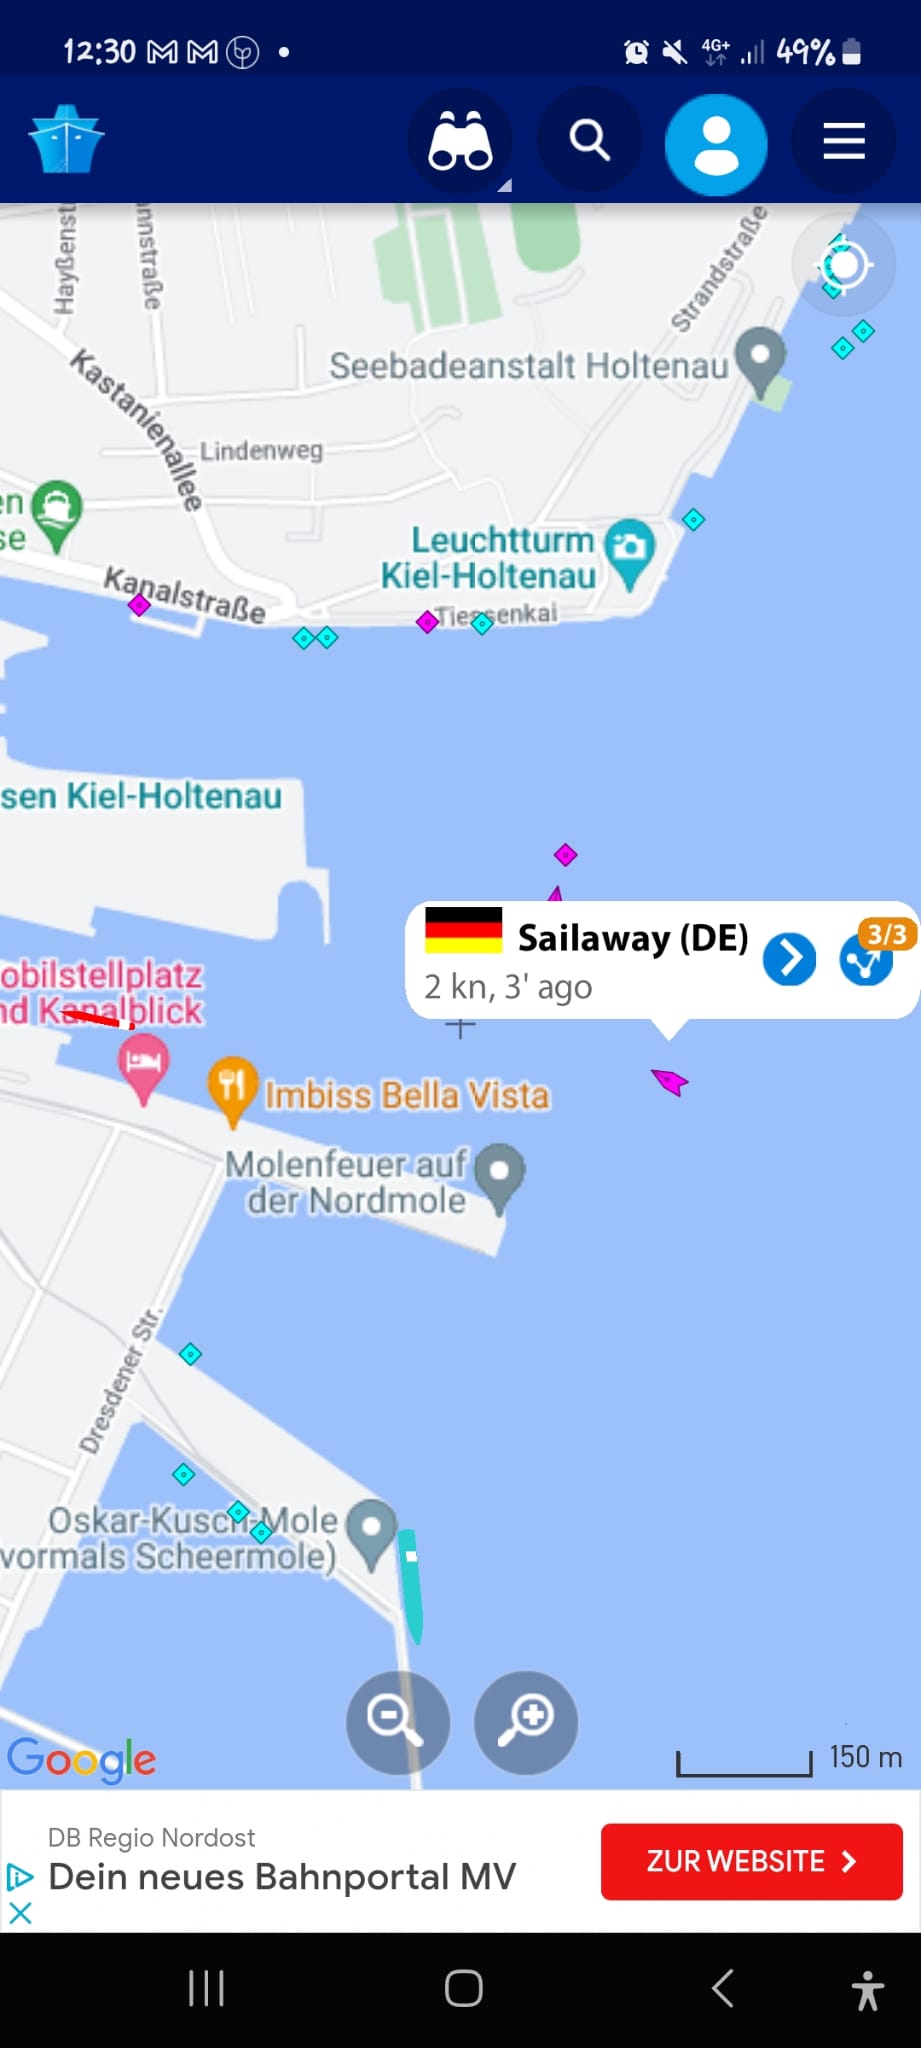Tap the Sailaway (DE) vessel name
Image resolution: width=921 pixels, height=2048 pixels.
pyautogui.click(x=633, y=938)
